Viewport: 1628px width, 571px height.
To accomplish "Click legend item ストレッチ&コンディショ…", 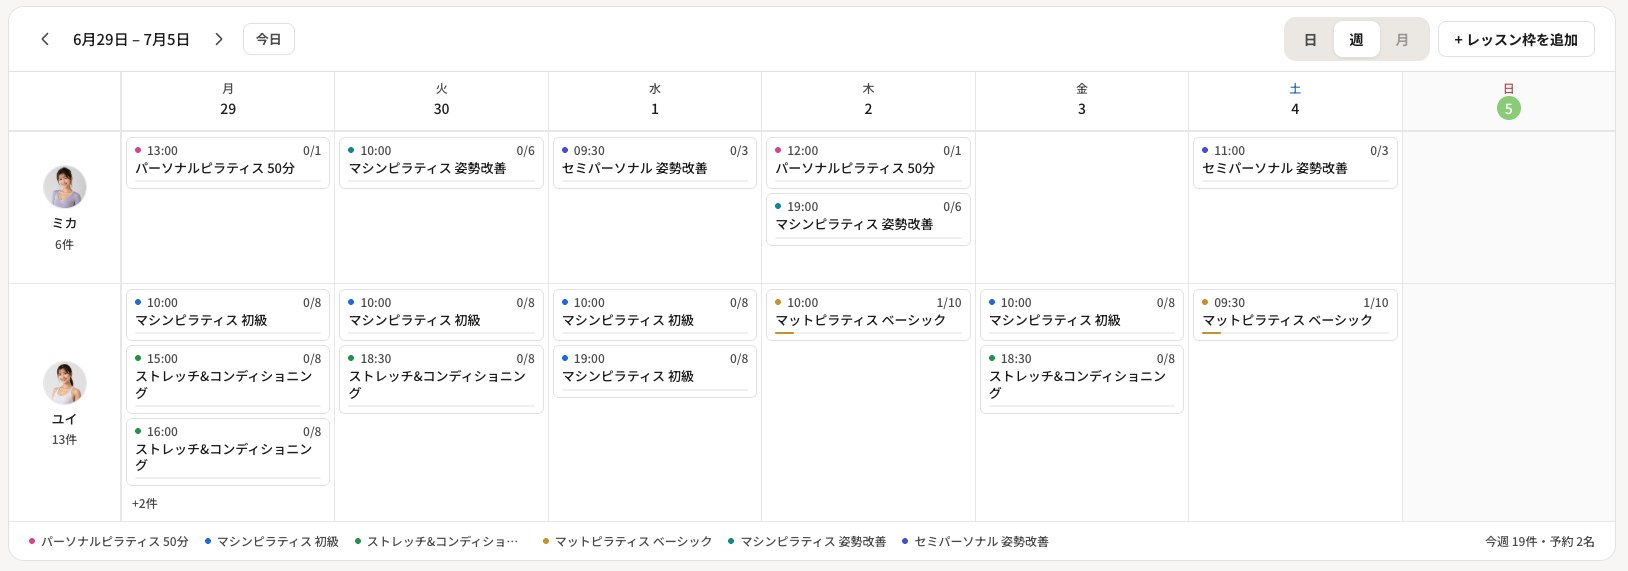I will [436, 542].
